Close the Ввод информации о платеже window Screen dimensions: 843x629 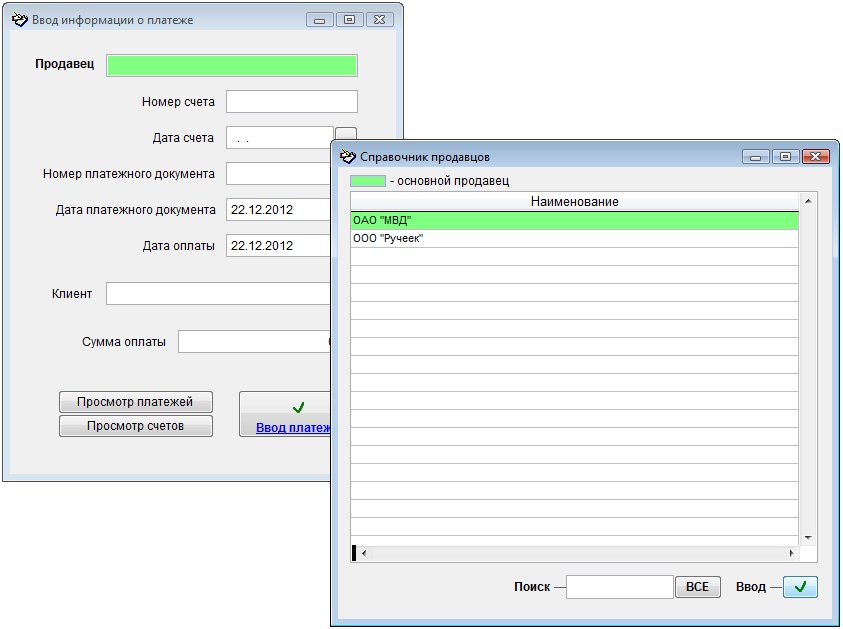[380, 20]
